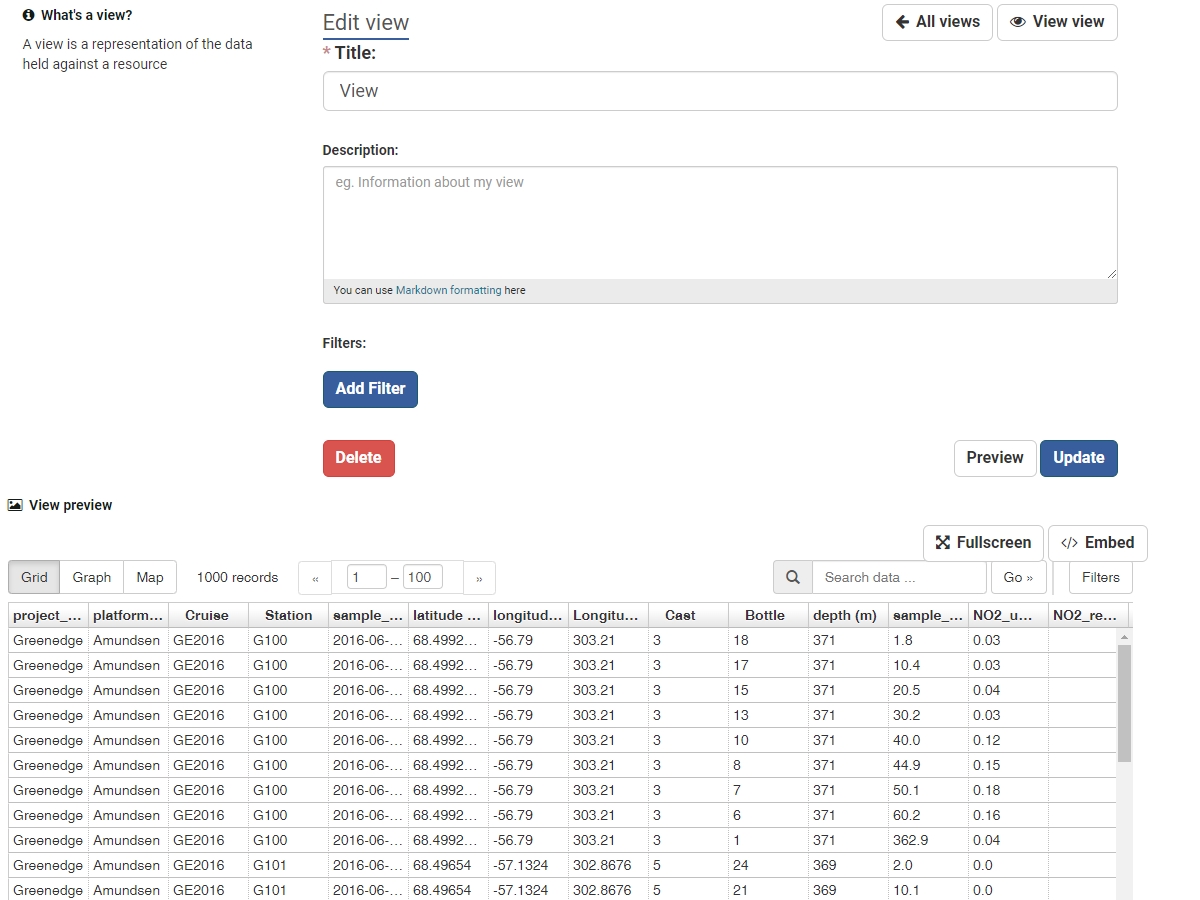
Task: Click the Add Filter button
Action: click(370, 389)
